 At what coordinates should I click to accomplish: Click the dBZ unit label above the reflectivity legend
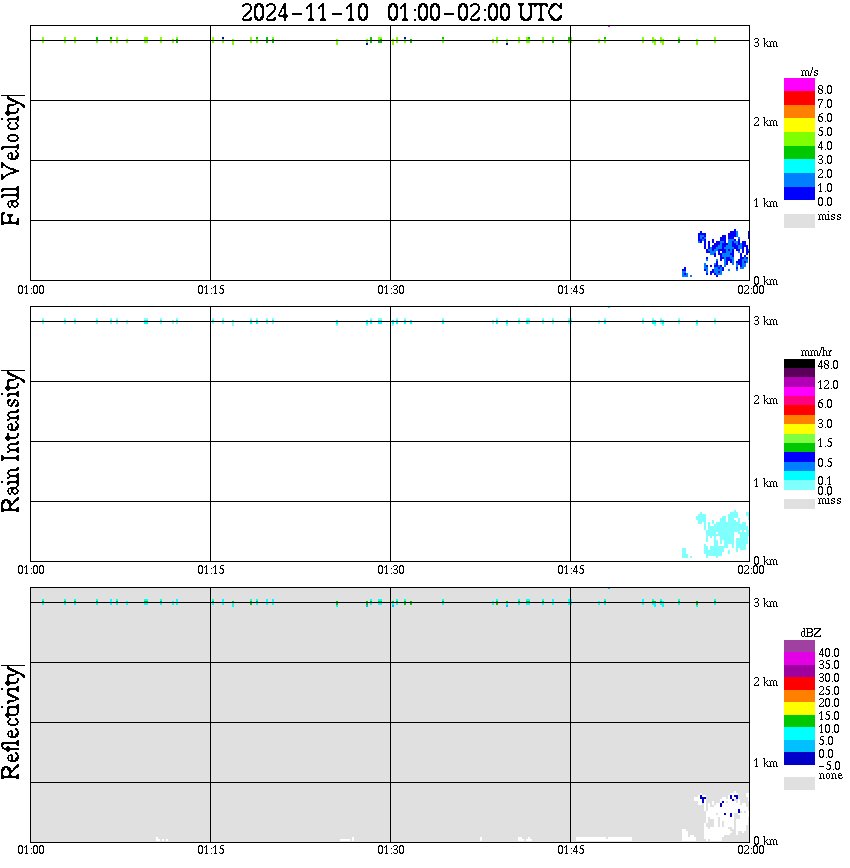810,633
